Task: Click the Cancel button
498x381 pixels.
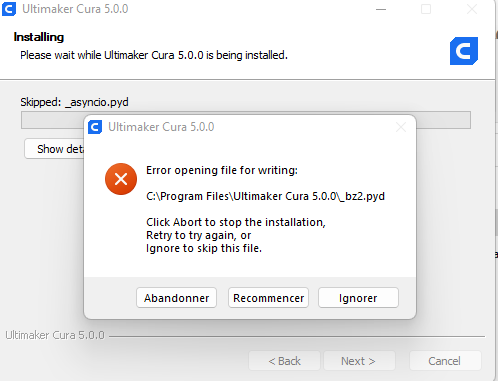Action: (x=444, y=361)
